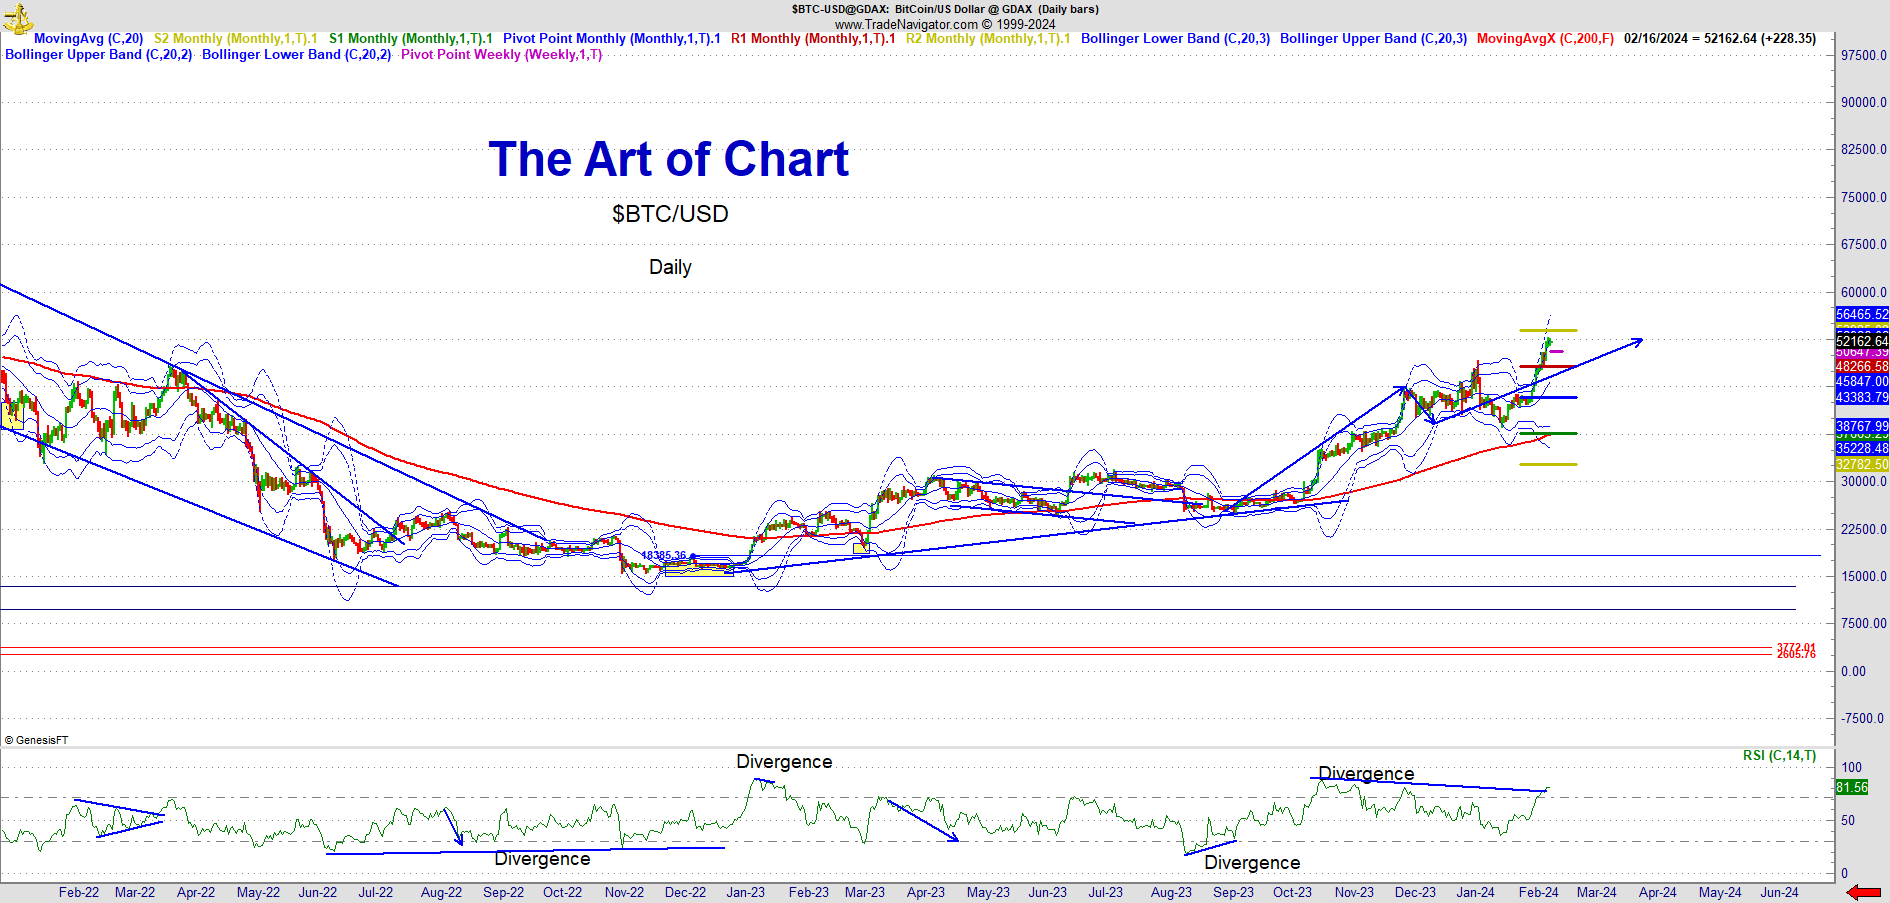Click the Oct-23 date axis label

[x=1292, y=892]
